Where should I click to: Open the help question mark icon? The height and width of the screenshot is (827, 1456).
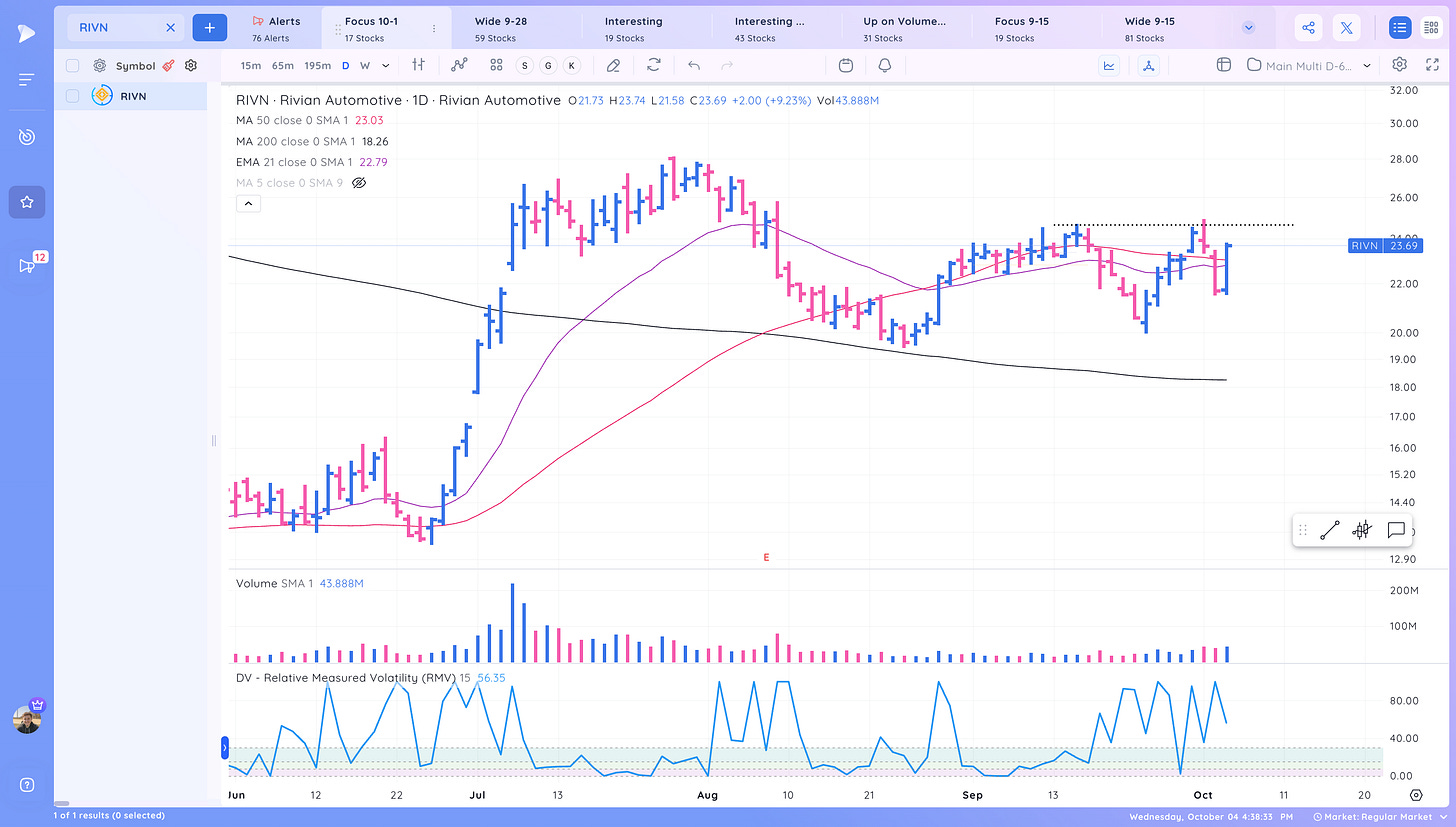click(x=27, y=784)
